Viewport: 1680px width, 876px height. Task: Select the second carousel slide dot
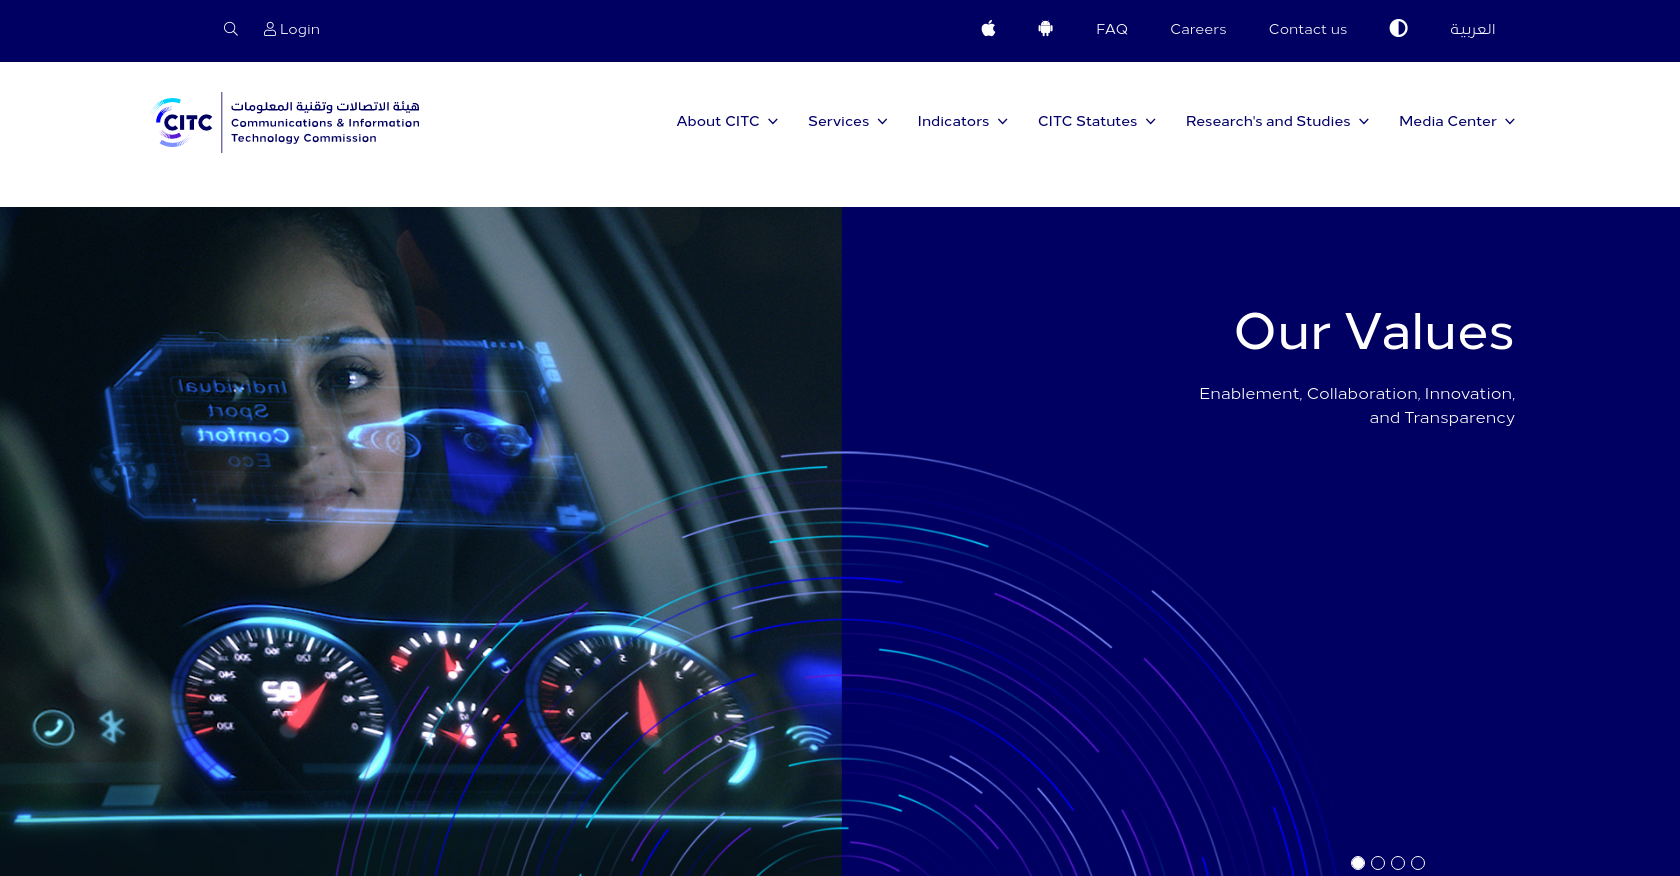pos(1378,863)
